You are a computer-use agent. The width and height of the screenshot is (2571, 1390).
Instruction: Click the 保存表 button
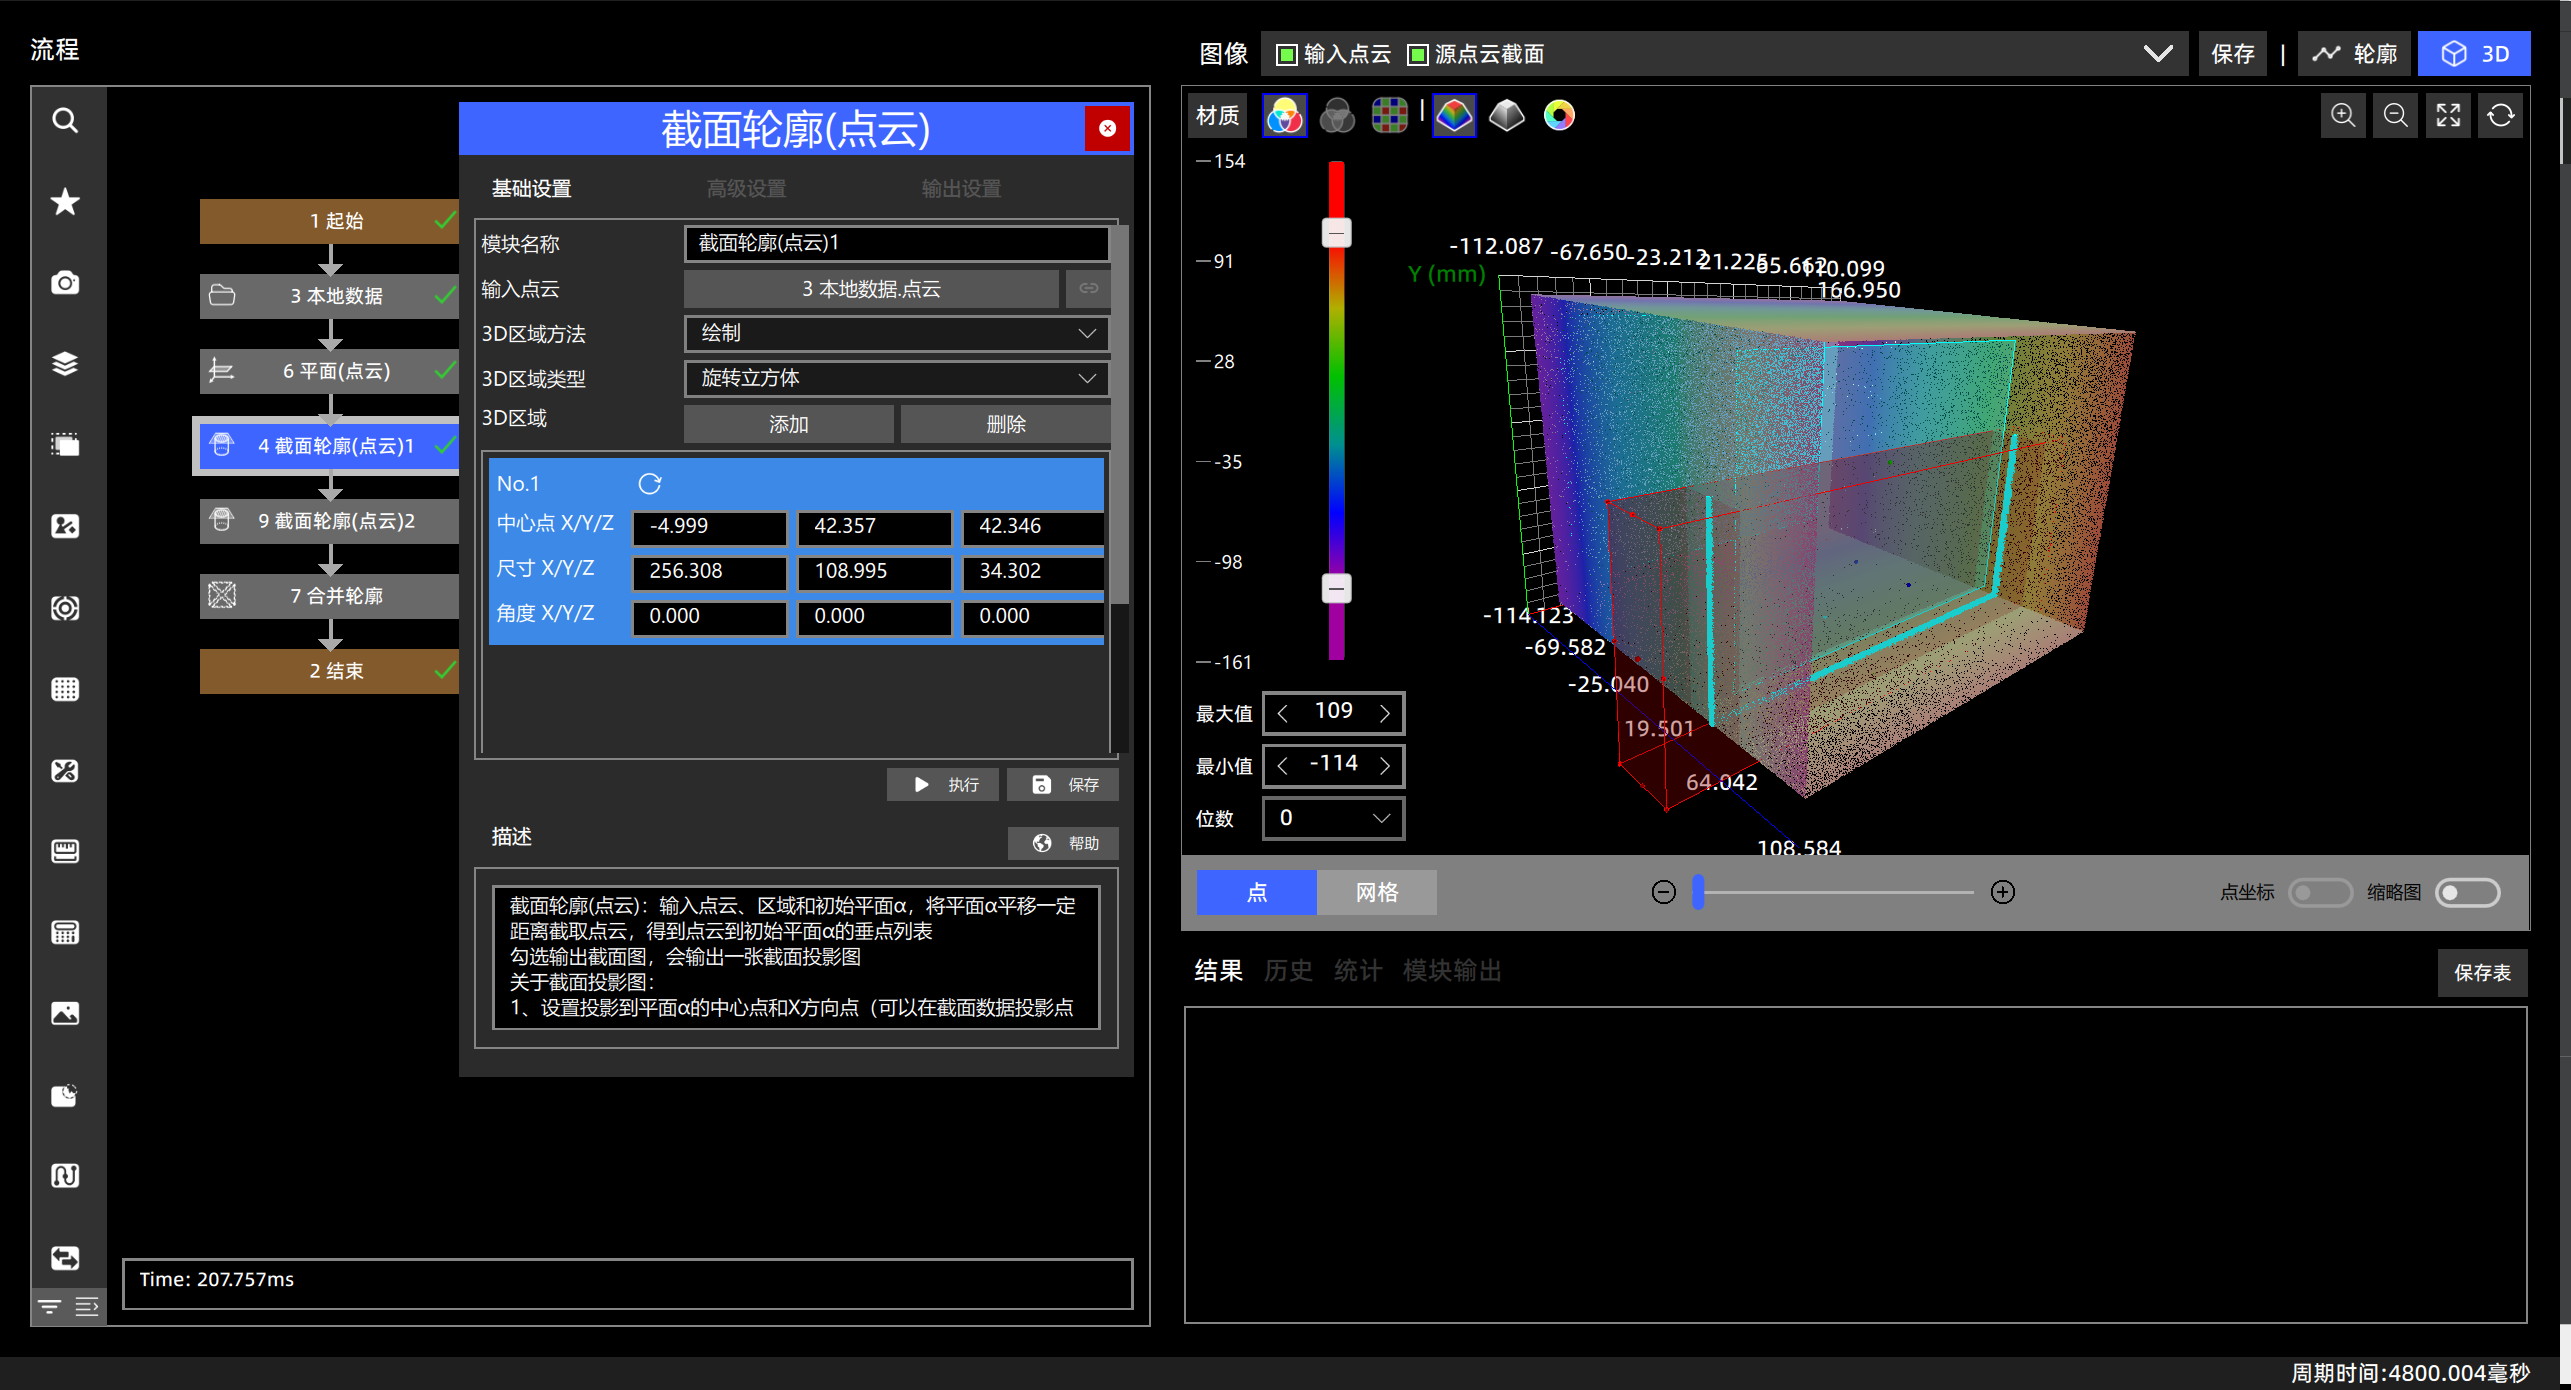[x=2482, y=973]
